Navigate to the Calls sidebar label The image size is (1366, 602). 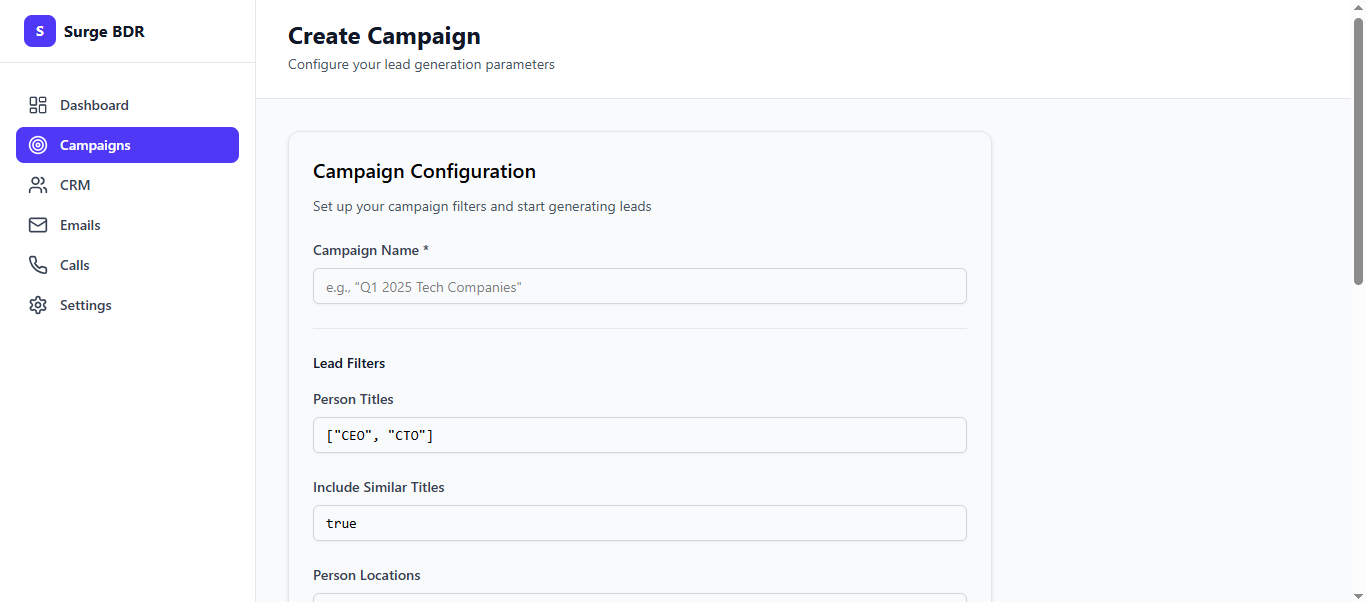click(75, 265)
